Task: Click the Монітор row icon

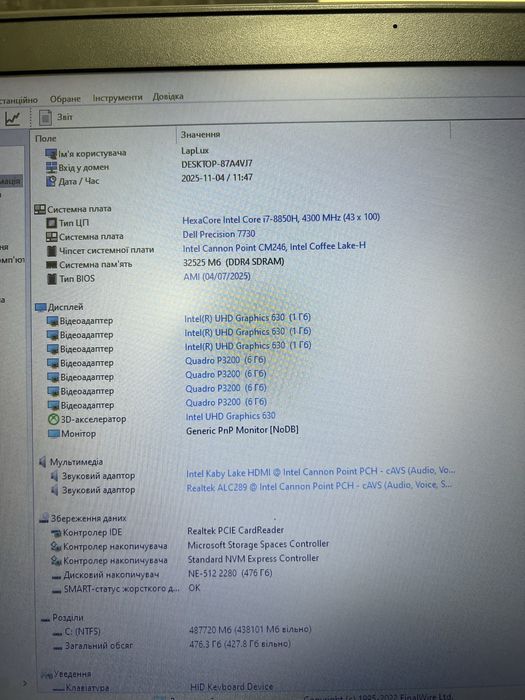Action: click(x=54, y=433)
